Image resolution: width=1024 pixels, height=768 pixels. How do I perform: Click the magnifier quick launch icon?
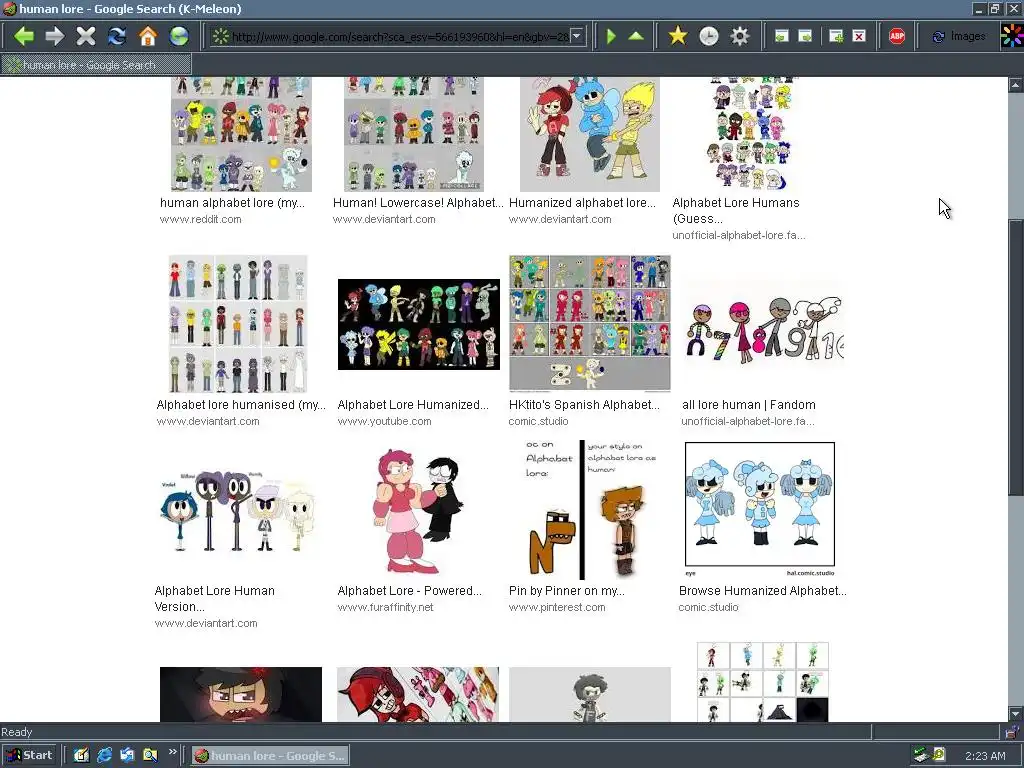tap(150, 756)
